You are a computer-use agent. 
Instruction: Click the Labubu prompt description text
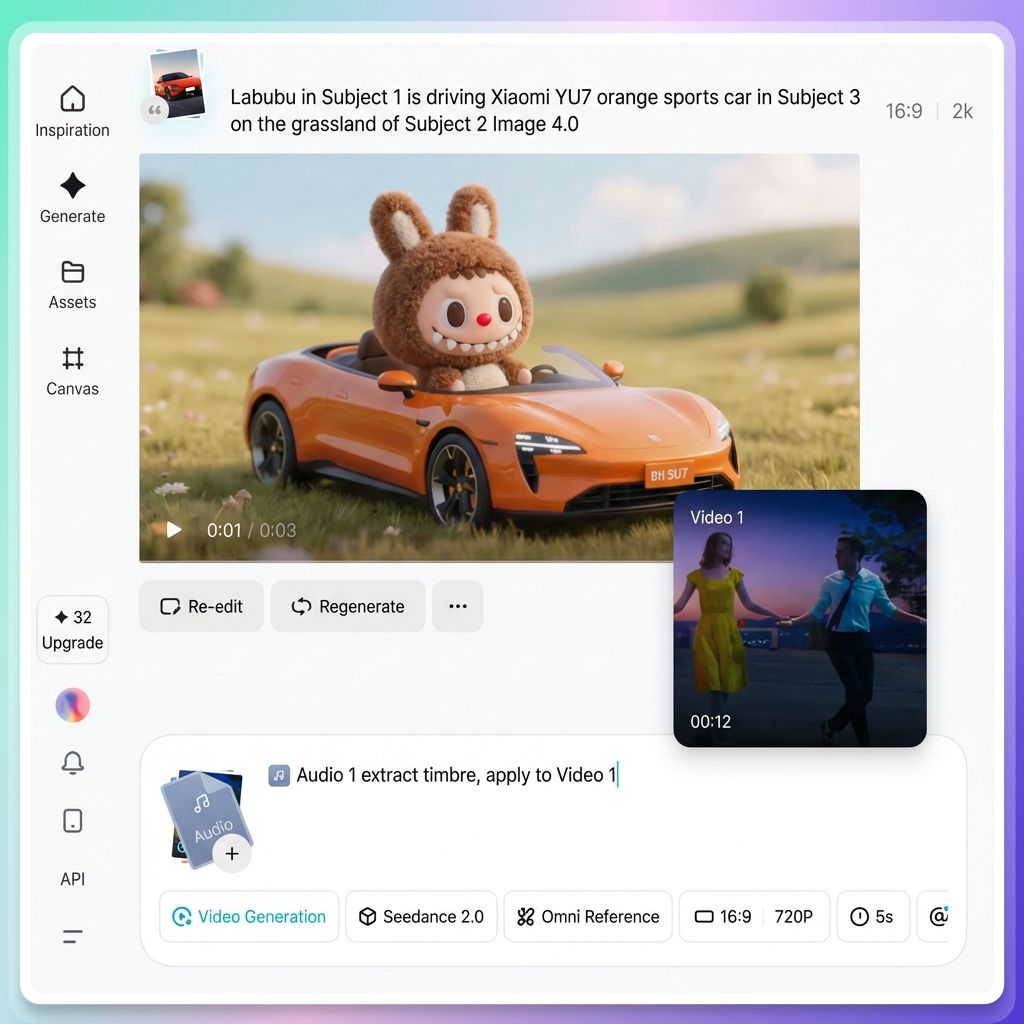pyautogui.click(x=545, y=110)
